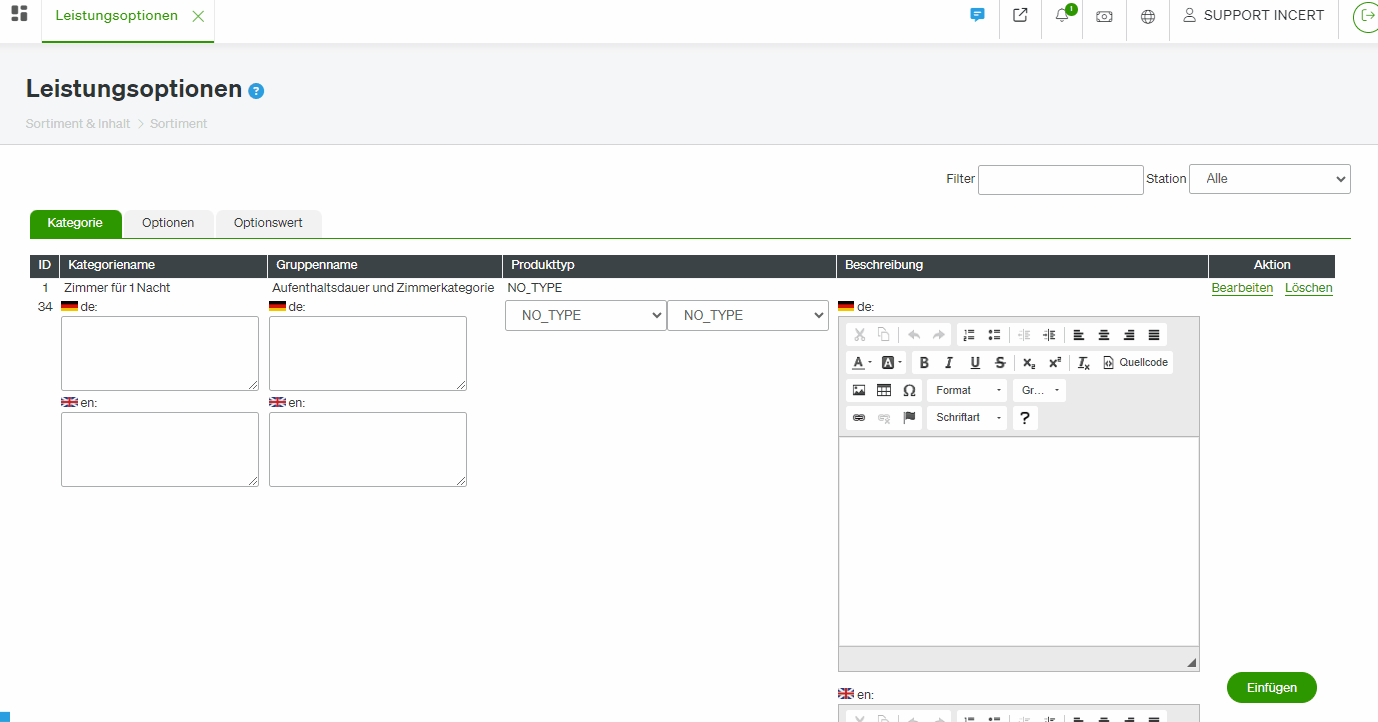Click 'Aufenthaltsdauer und Zimmerkategorie' cell
Screen dimensions: 1378x722
[x=383, y=288]
